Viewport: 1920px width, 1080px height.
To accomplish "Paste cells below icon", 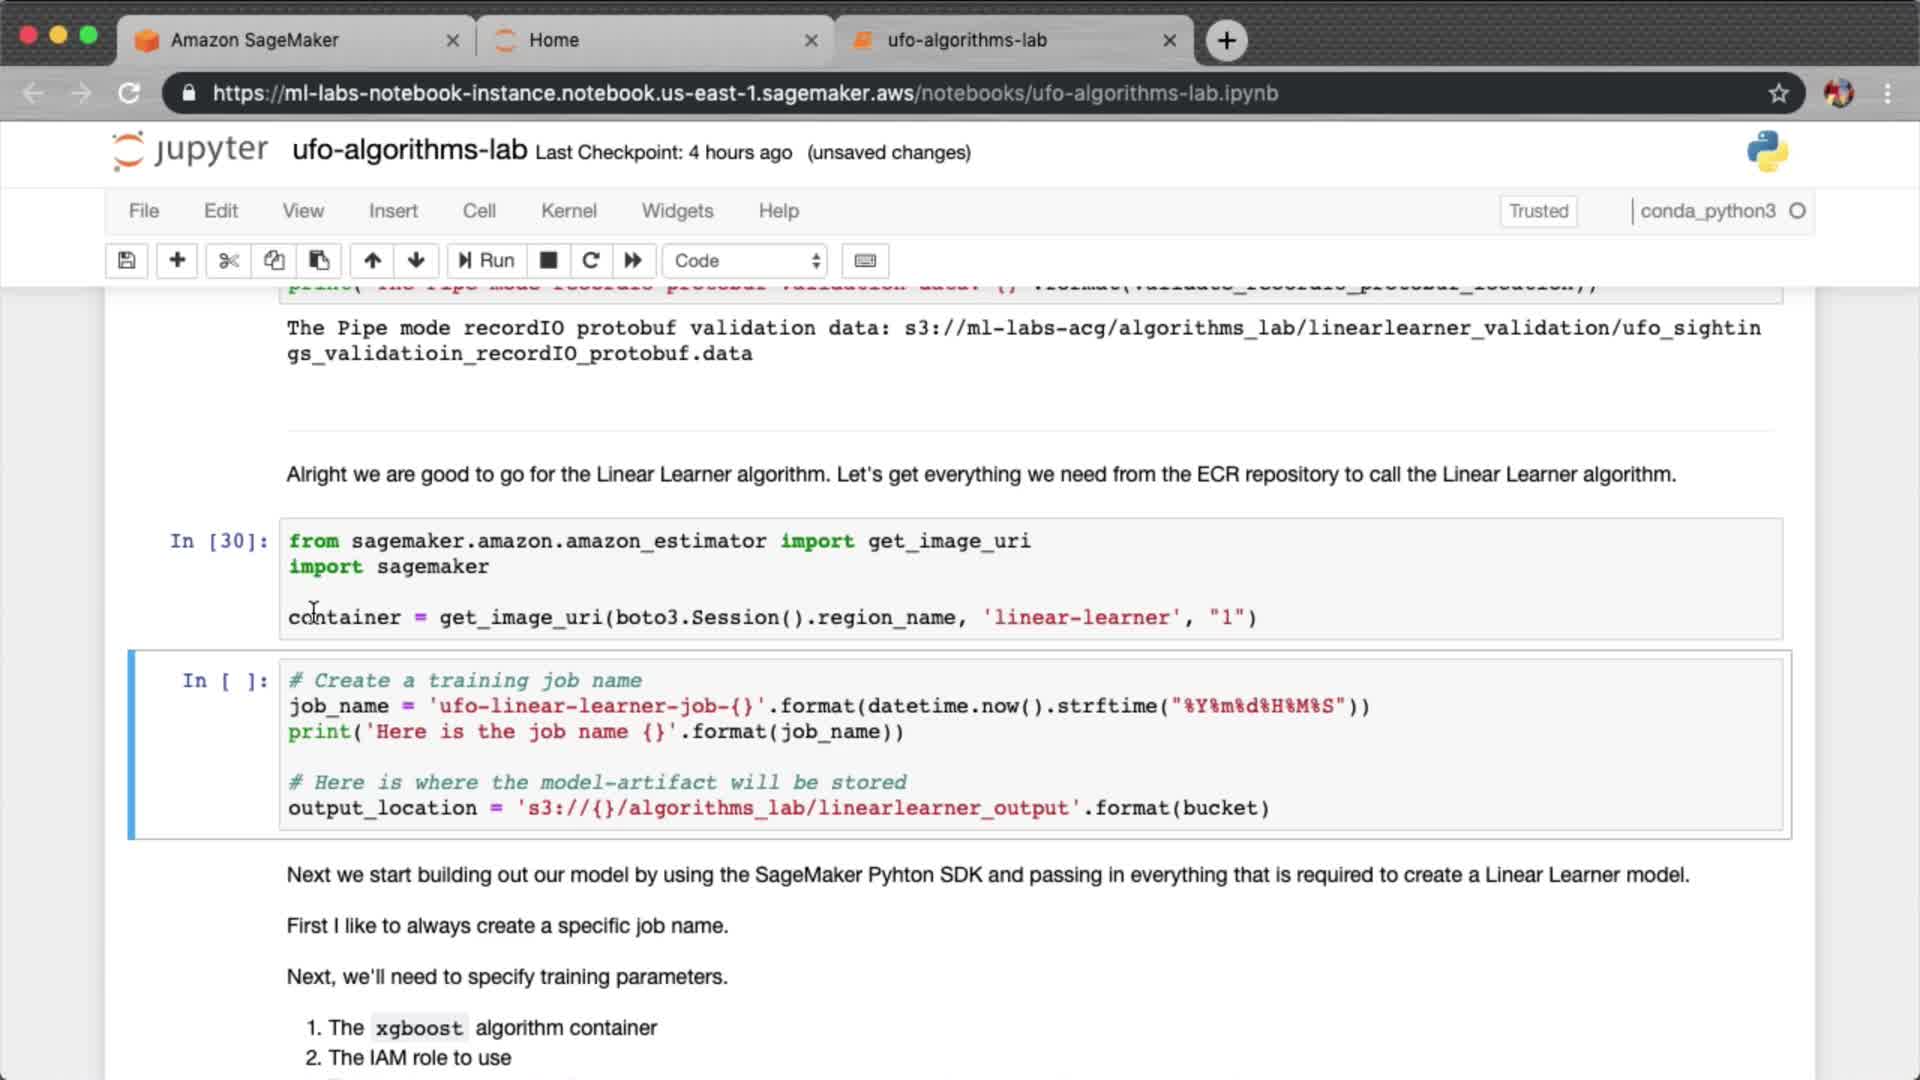I will tap(319, 261).
